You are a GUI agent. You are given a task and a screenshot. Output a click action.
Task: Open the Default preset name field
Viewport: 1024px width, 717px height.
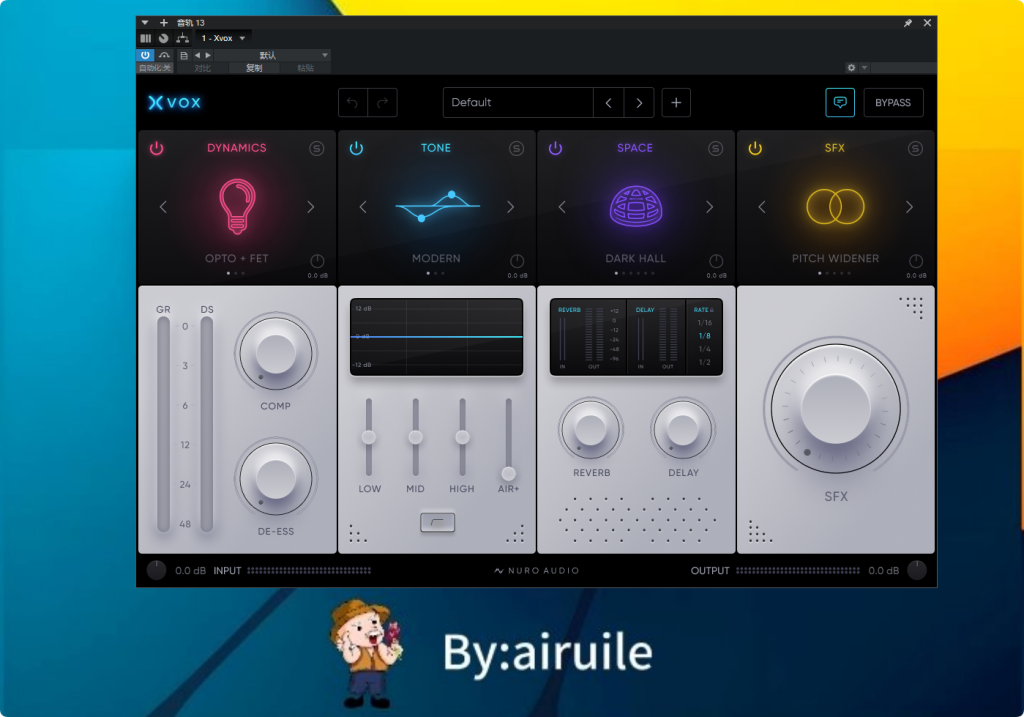(518, 103)
